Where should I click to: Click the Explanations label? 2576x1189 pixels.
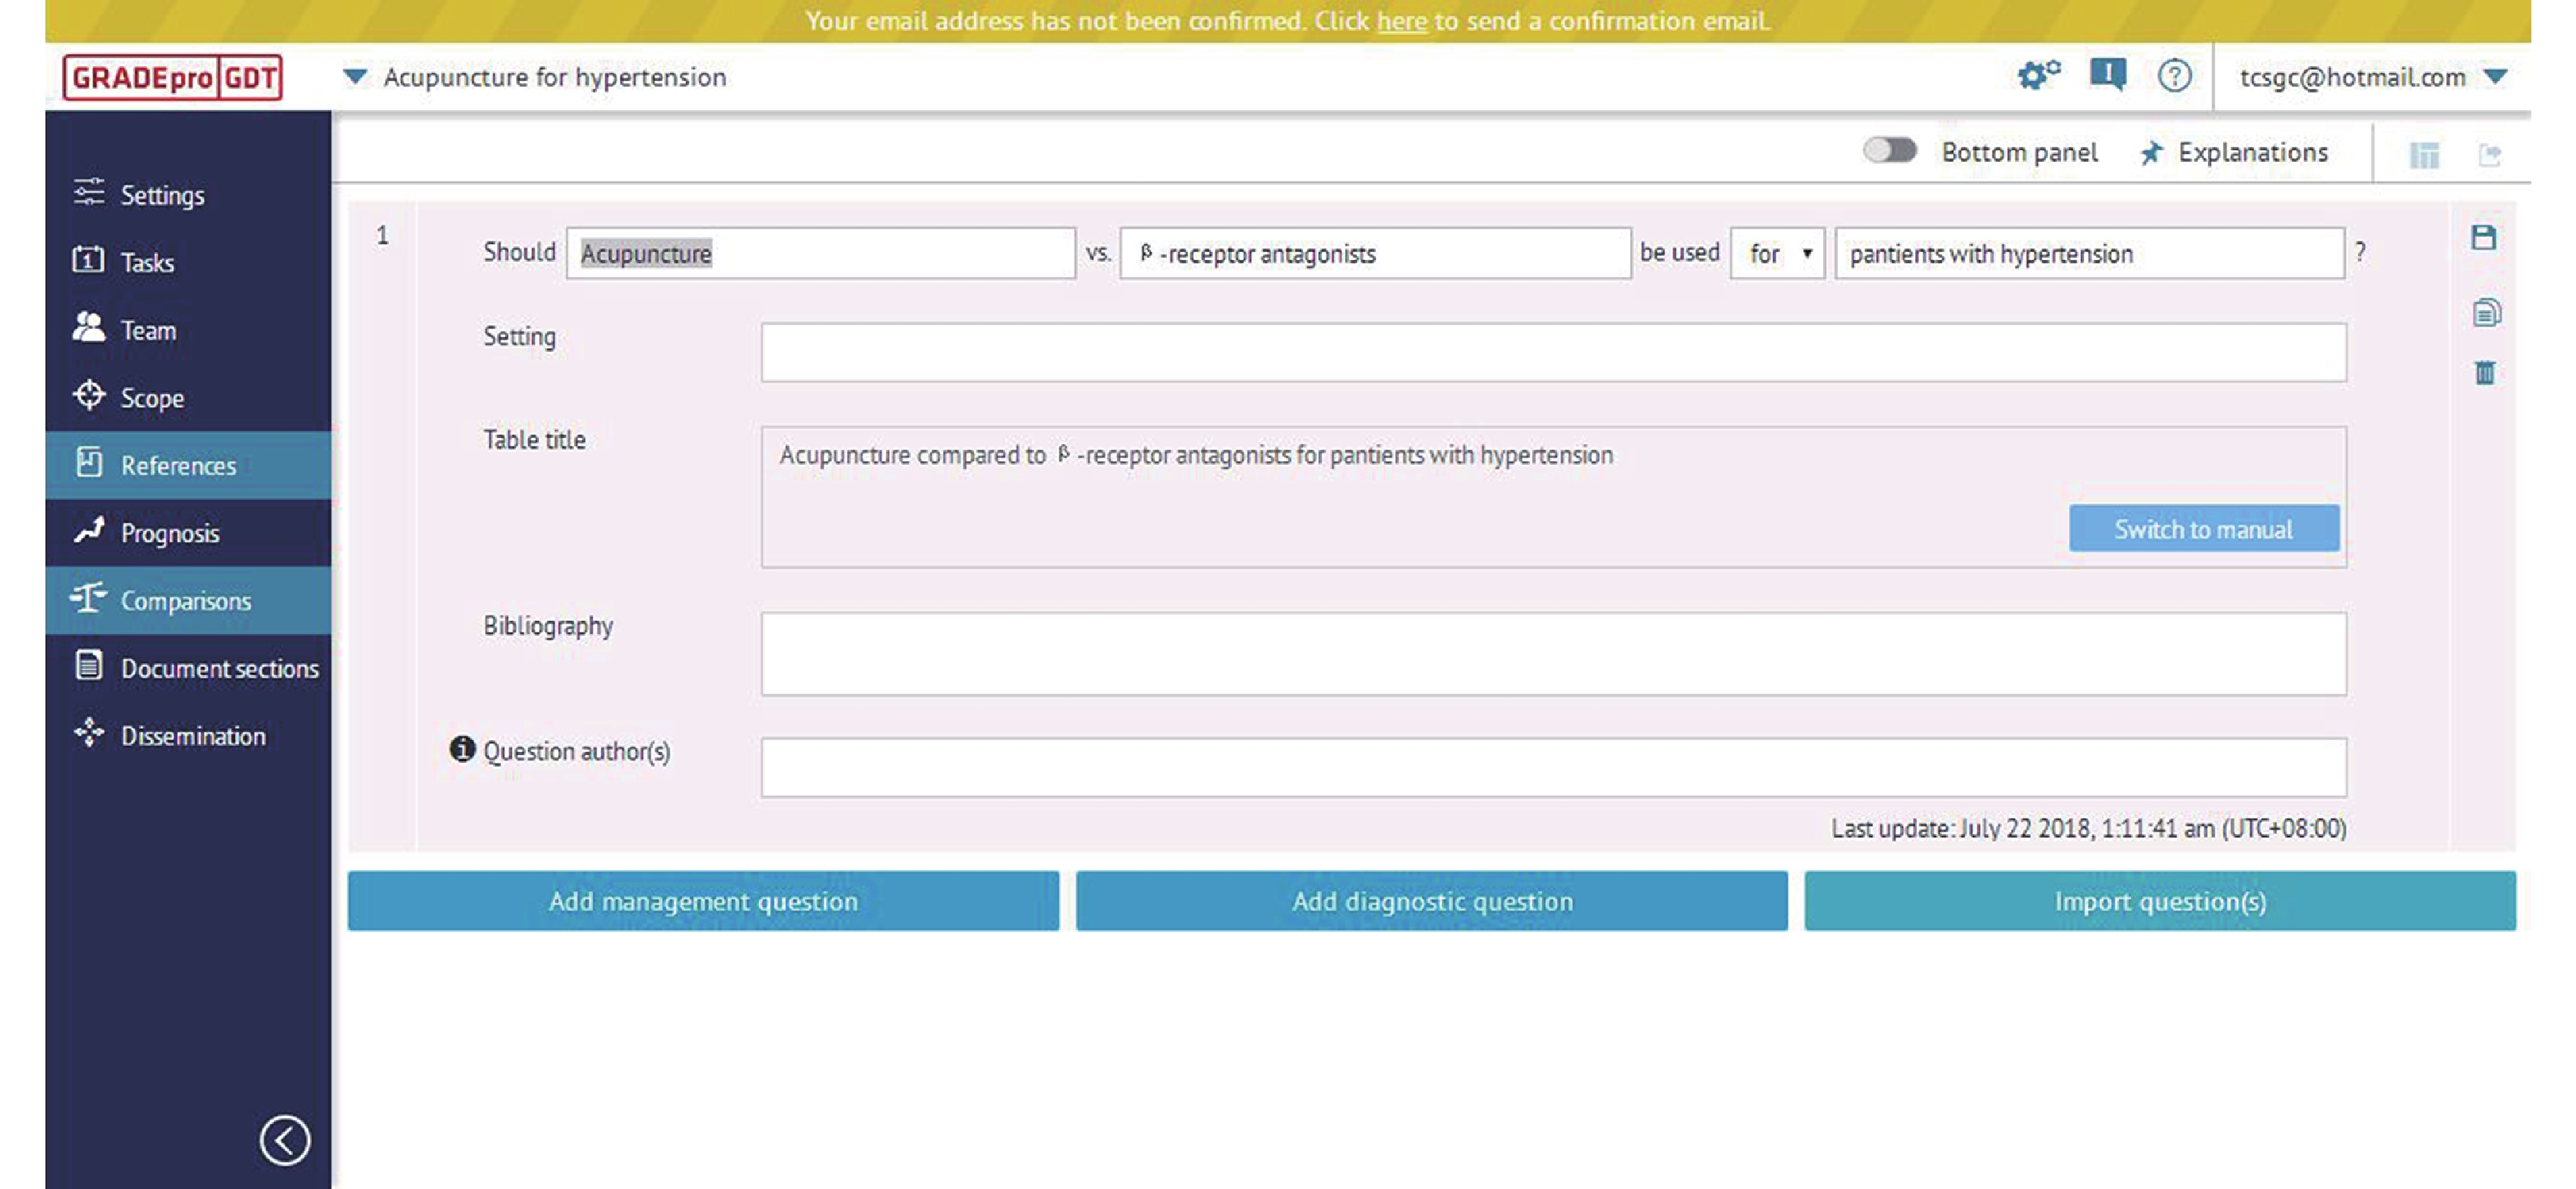tap(2252, 153)
